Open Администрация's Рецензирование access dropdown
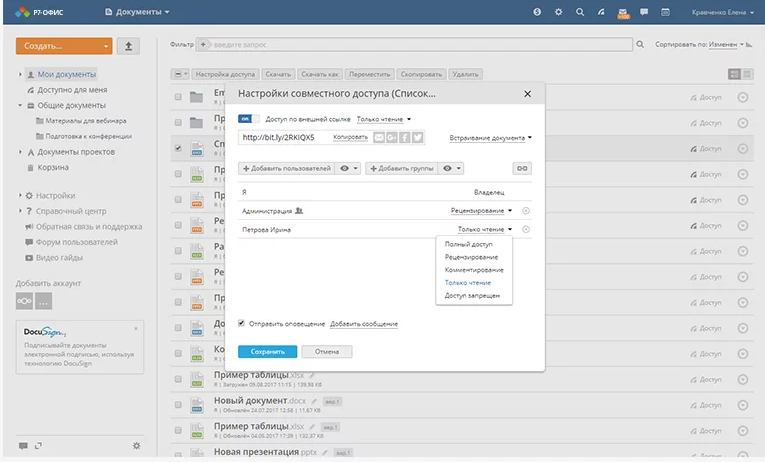The image size is (765, 462). (481, 211)
